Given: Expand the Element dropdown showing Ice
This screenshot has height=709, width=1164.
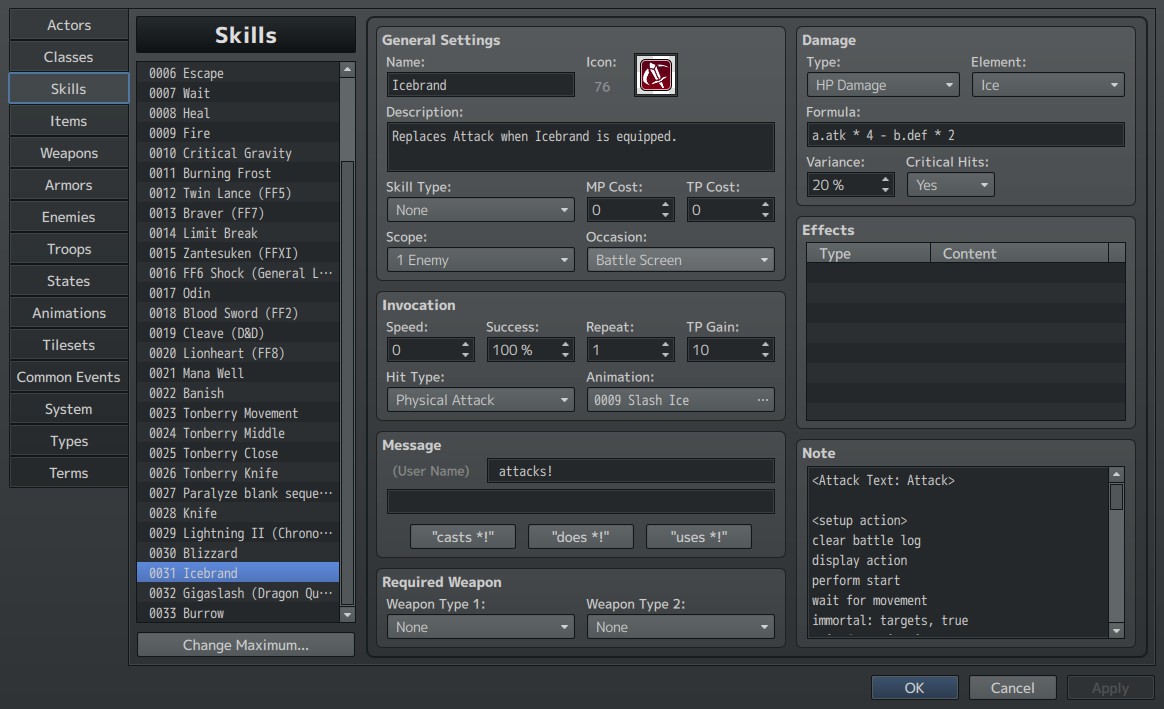Looking at the screenshot, I should [x=1048, y=85].
